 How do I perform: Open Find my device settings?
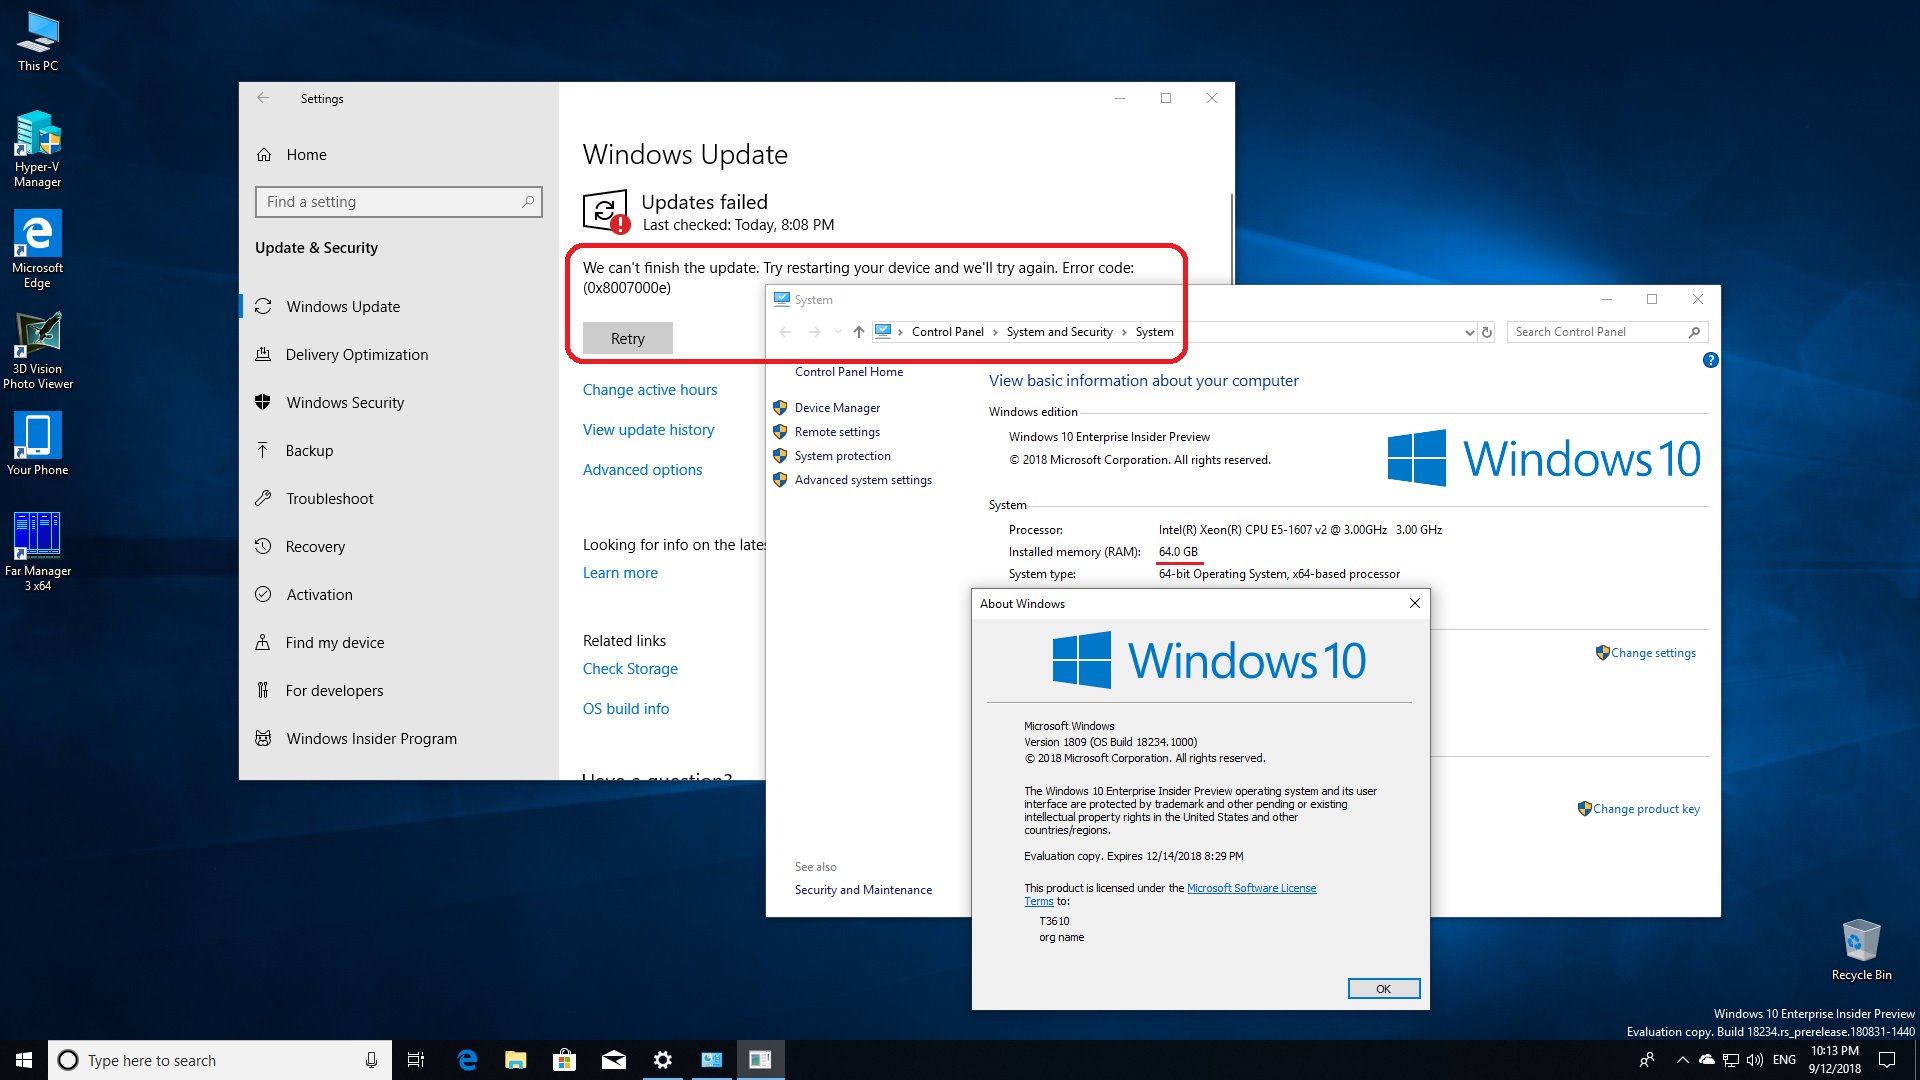coord(398,643)
